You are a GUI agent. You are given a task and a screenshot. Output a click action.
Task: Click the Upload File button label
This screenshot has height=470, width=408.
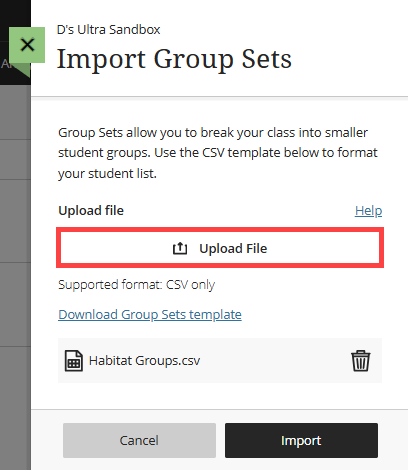pos(233,248)
